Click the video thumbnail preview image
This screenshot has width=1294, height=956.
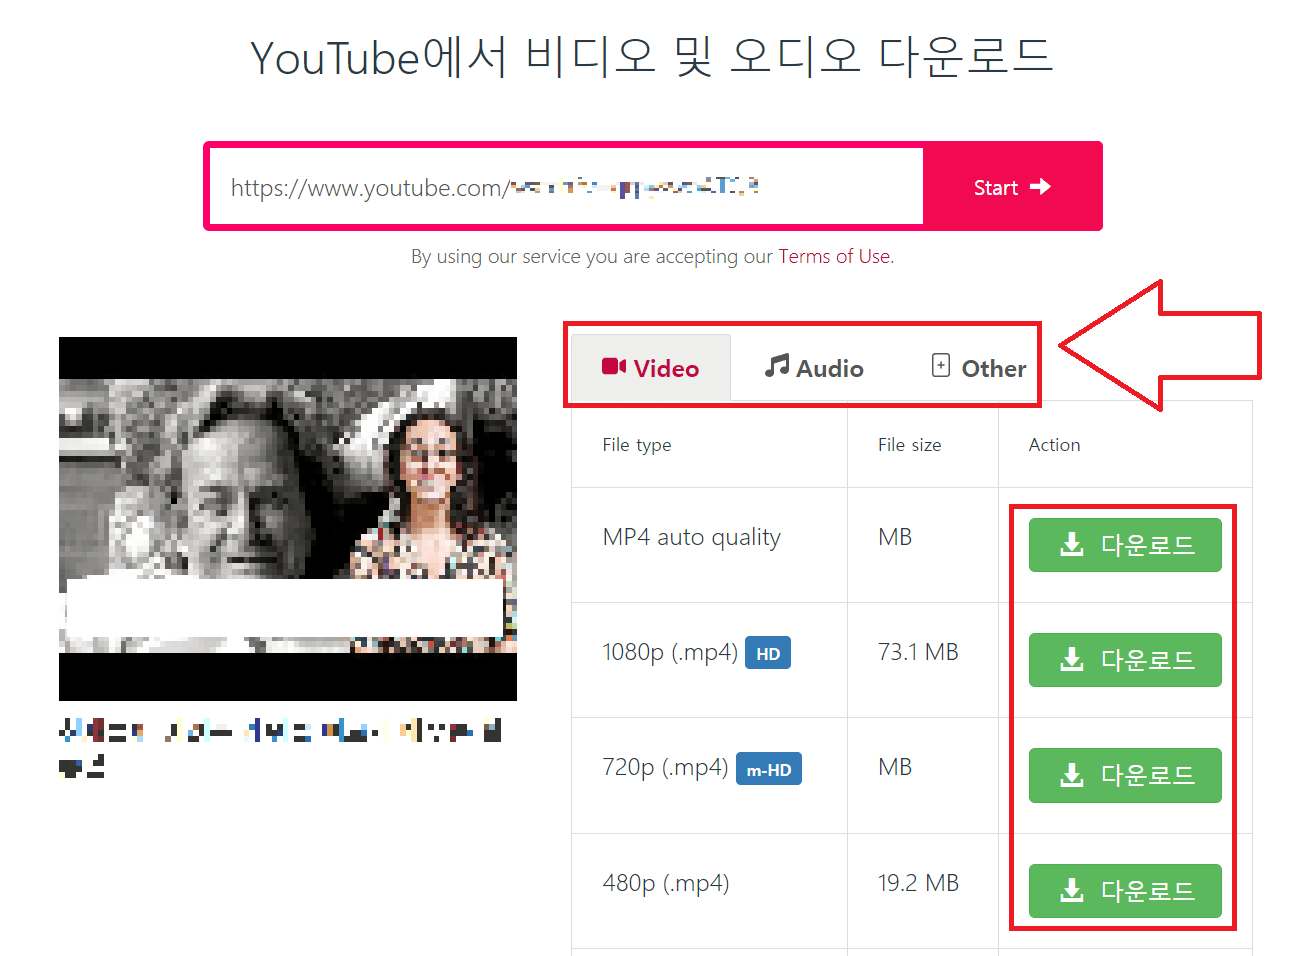click(288, 517)
